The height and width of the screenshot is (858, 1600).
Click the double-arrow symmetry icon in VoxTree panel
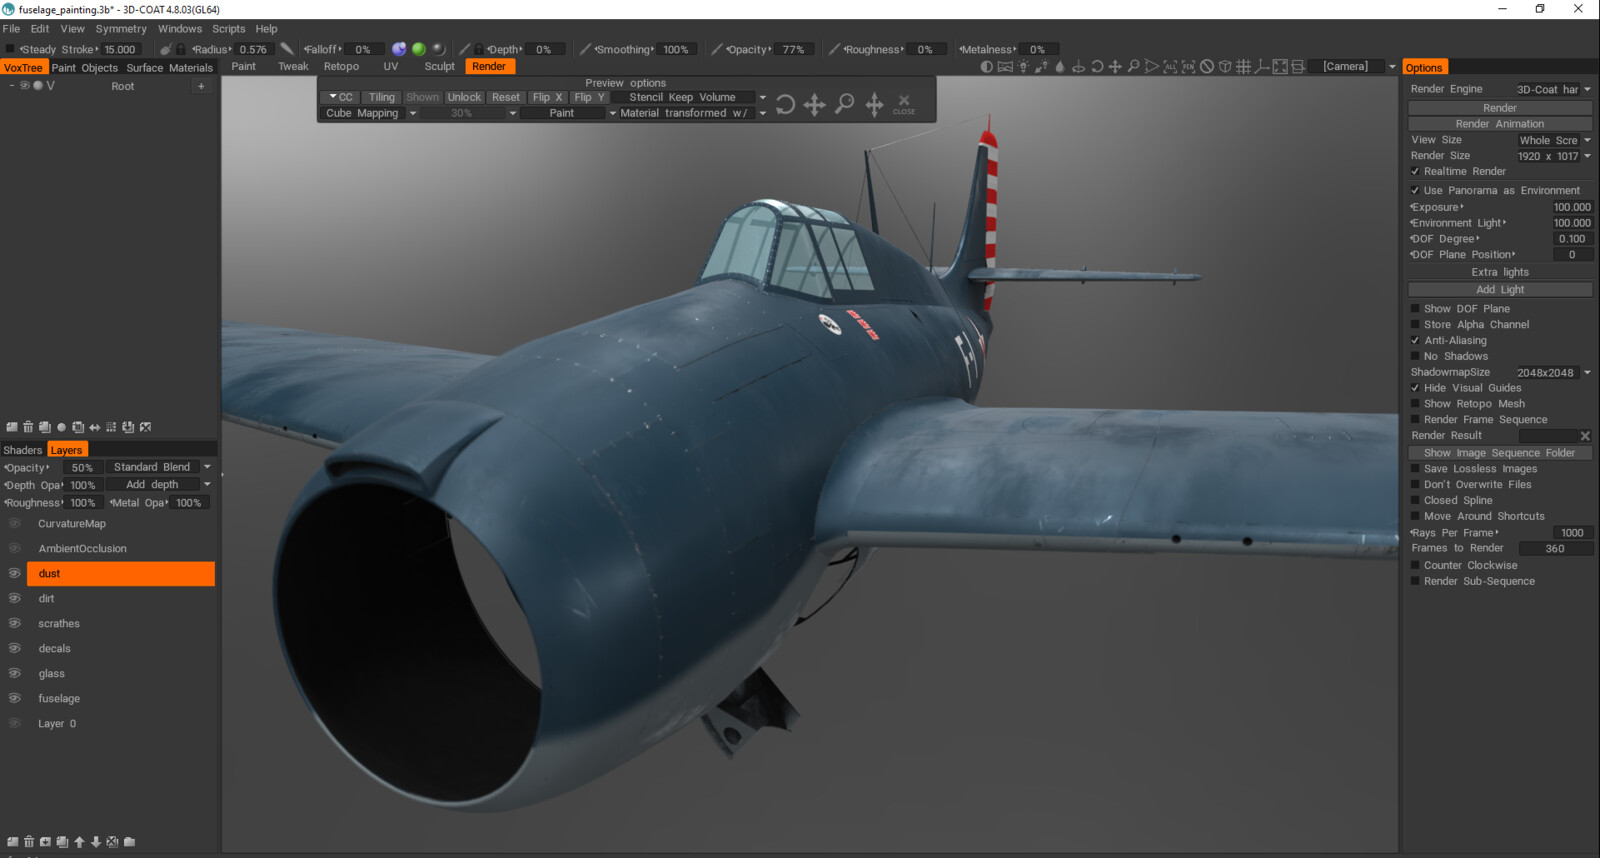coord(95,428)
